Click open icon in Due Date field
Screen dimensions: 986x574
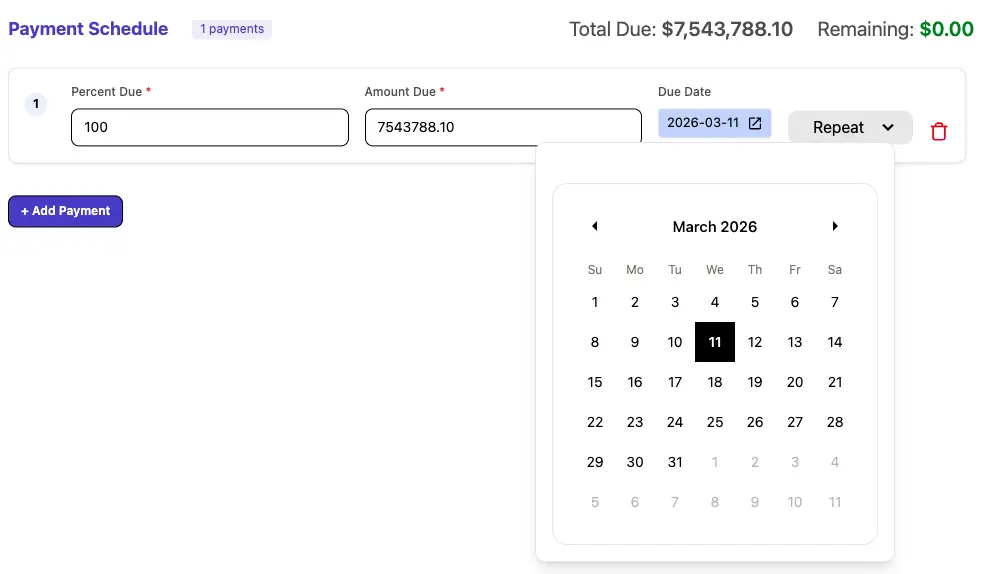coord(755,123)
